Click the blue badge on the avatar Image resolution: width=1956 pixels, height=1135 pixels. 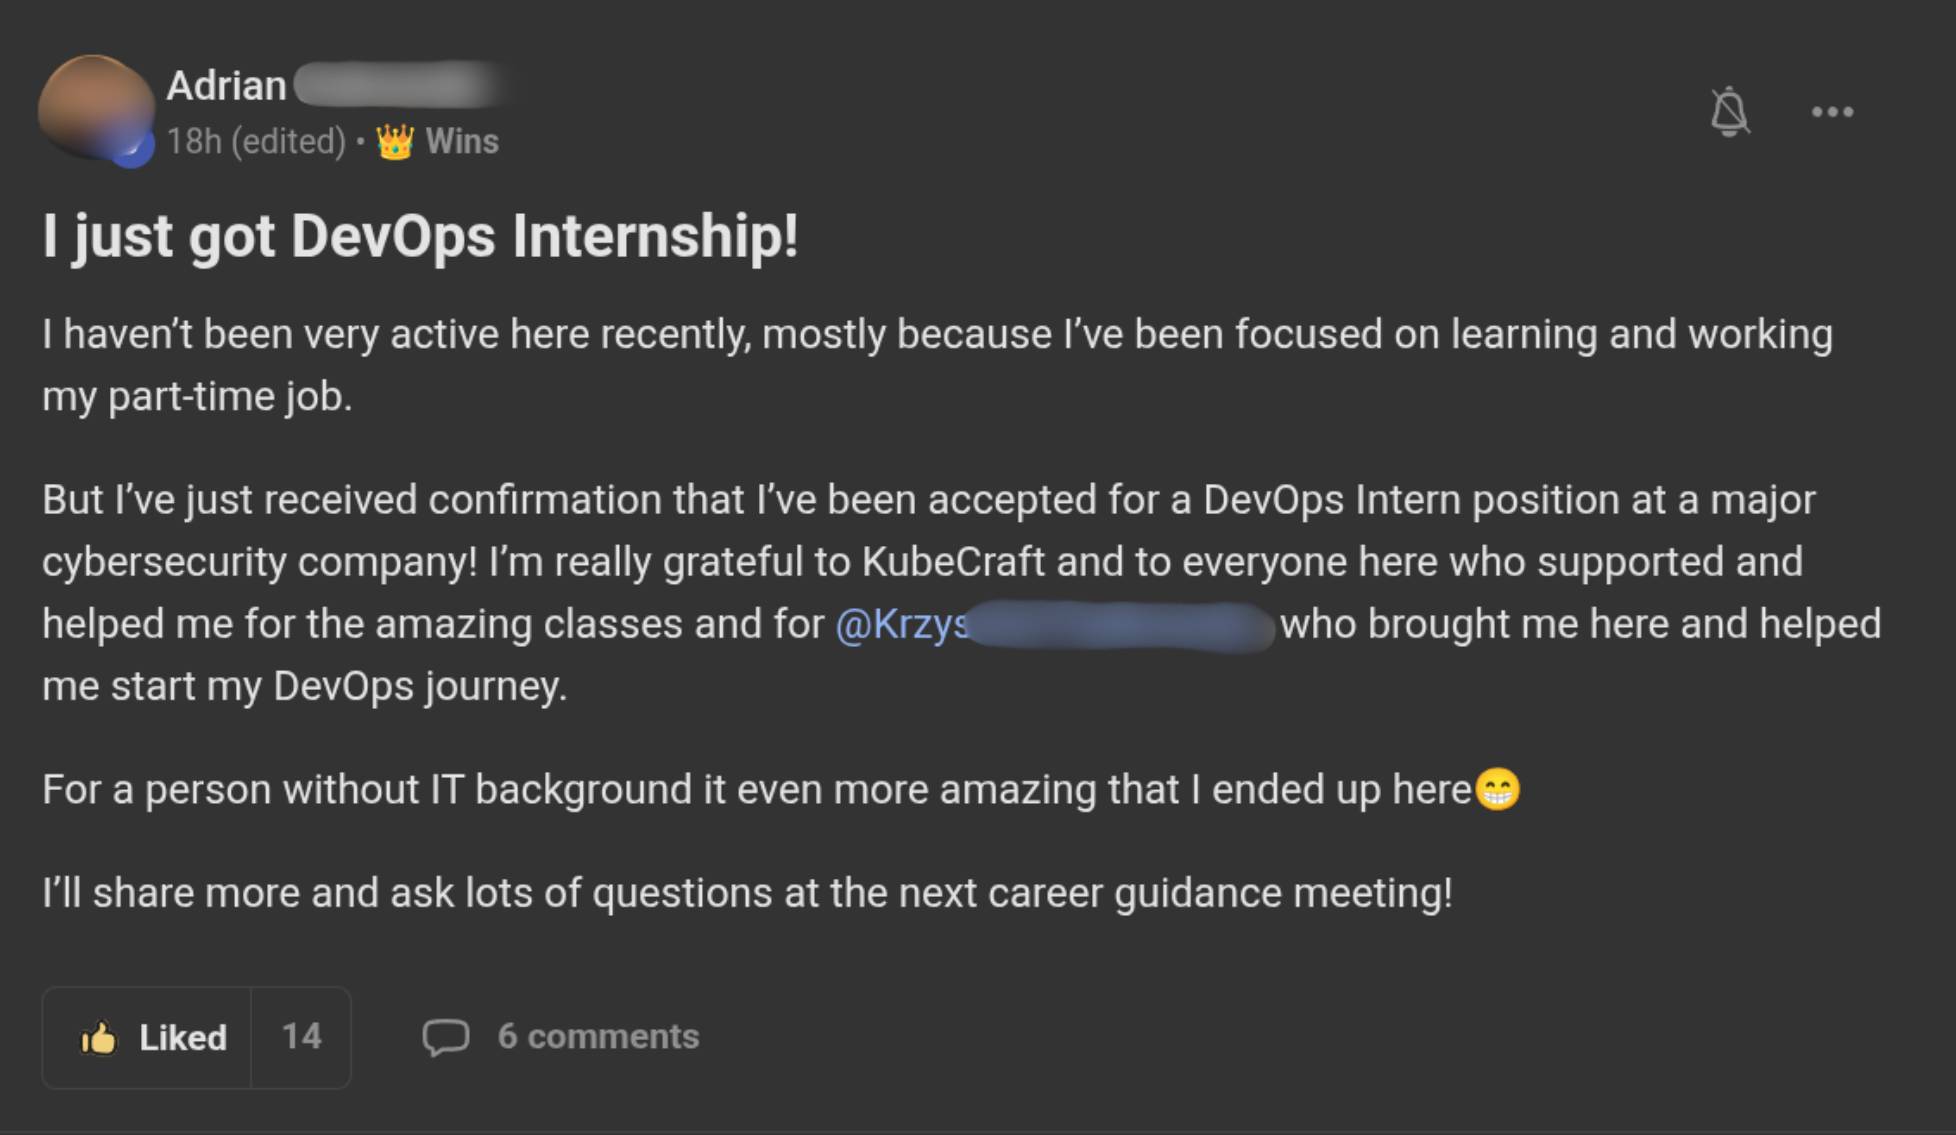(x=132, y=149)
